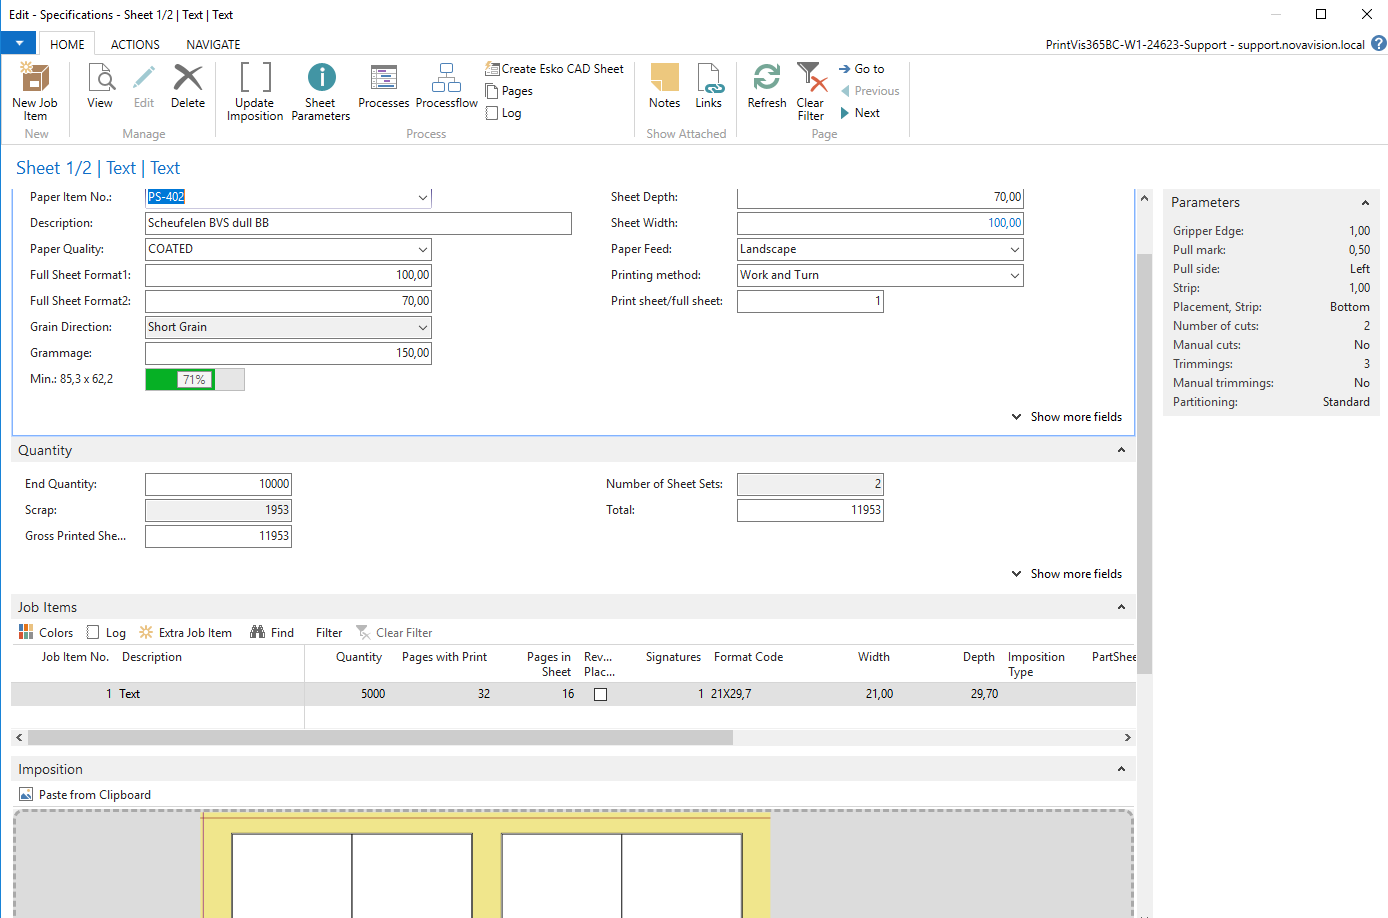Open the Paper Feed dropdown

click(x=1015, y=249)
